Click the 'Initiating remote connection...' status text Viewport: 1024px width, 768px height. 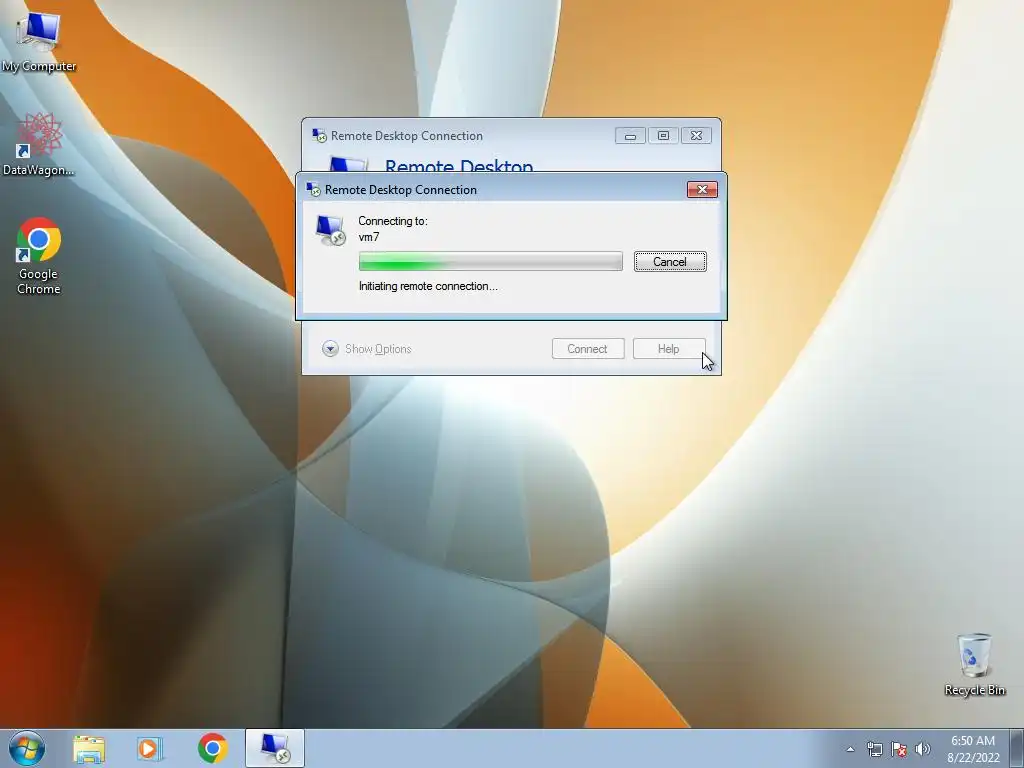pos(428,286)
